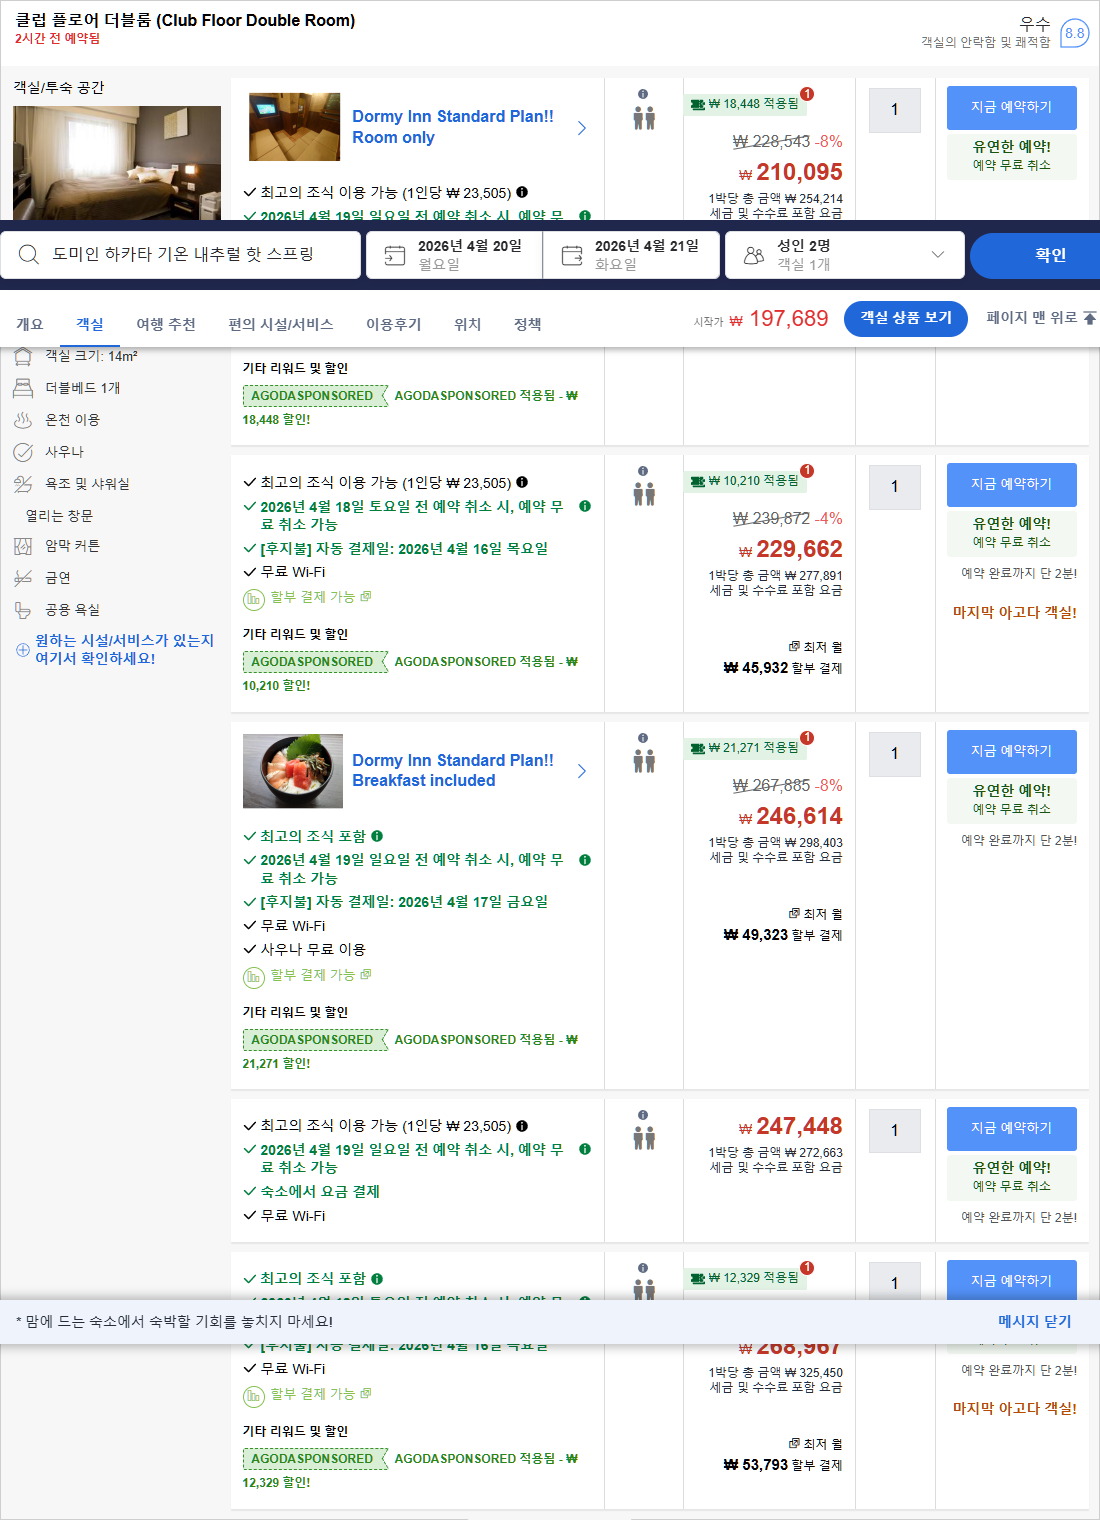Expand chevron beside Standard Plan Breakfast included
This screenshot has height=1520, width=1100.
point(582,771)
